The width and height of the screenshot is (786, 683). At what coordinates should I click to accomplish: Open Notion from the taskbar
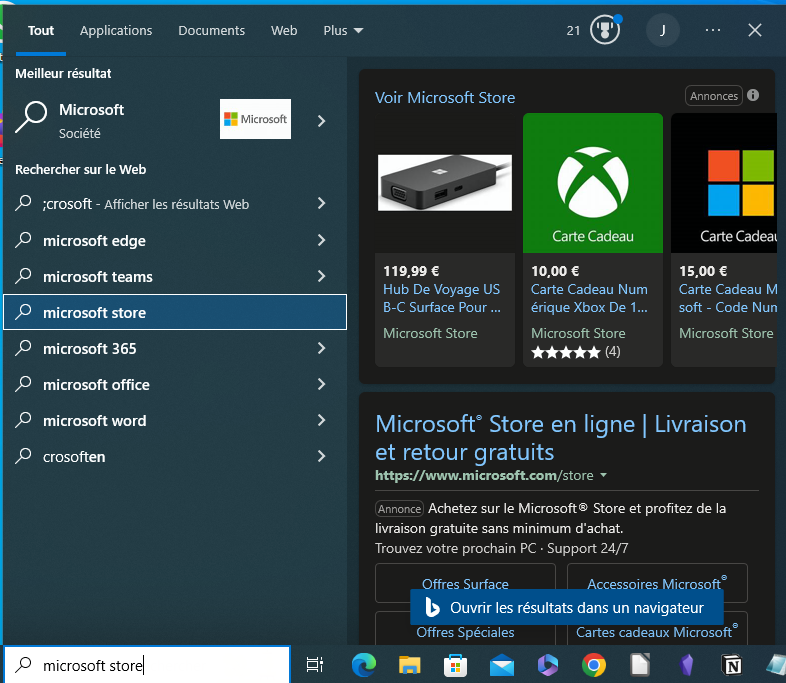[x=732, y=665]
